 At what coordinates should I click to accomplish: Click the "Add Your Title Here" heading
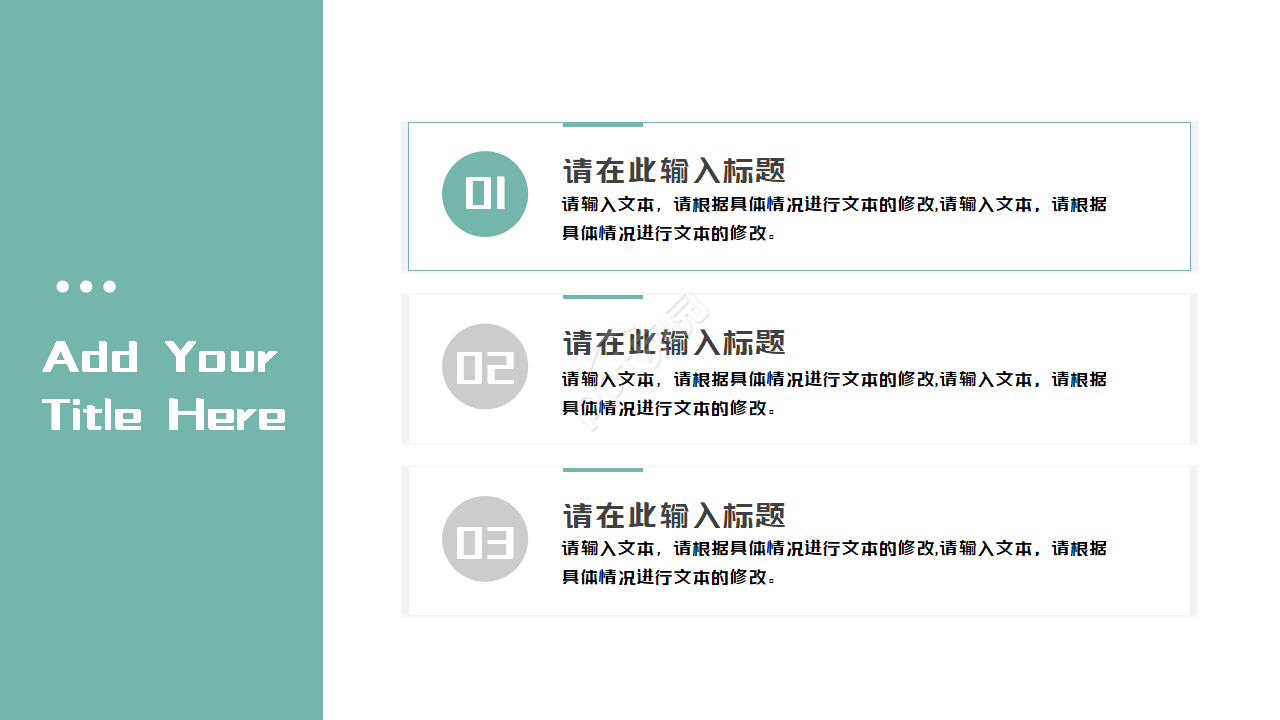[163, 386]
